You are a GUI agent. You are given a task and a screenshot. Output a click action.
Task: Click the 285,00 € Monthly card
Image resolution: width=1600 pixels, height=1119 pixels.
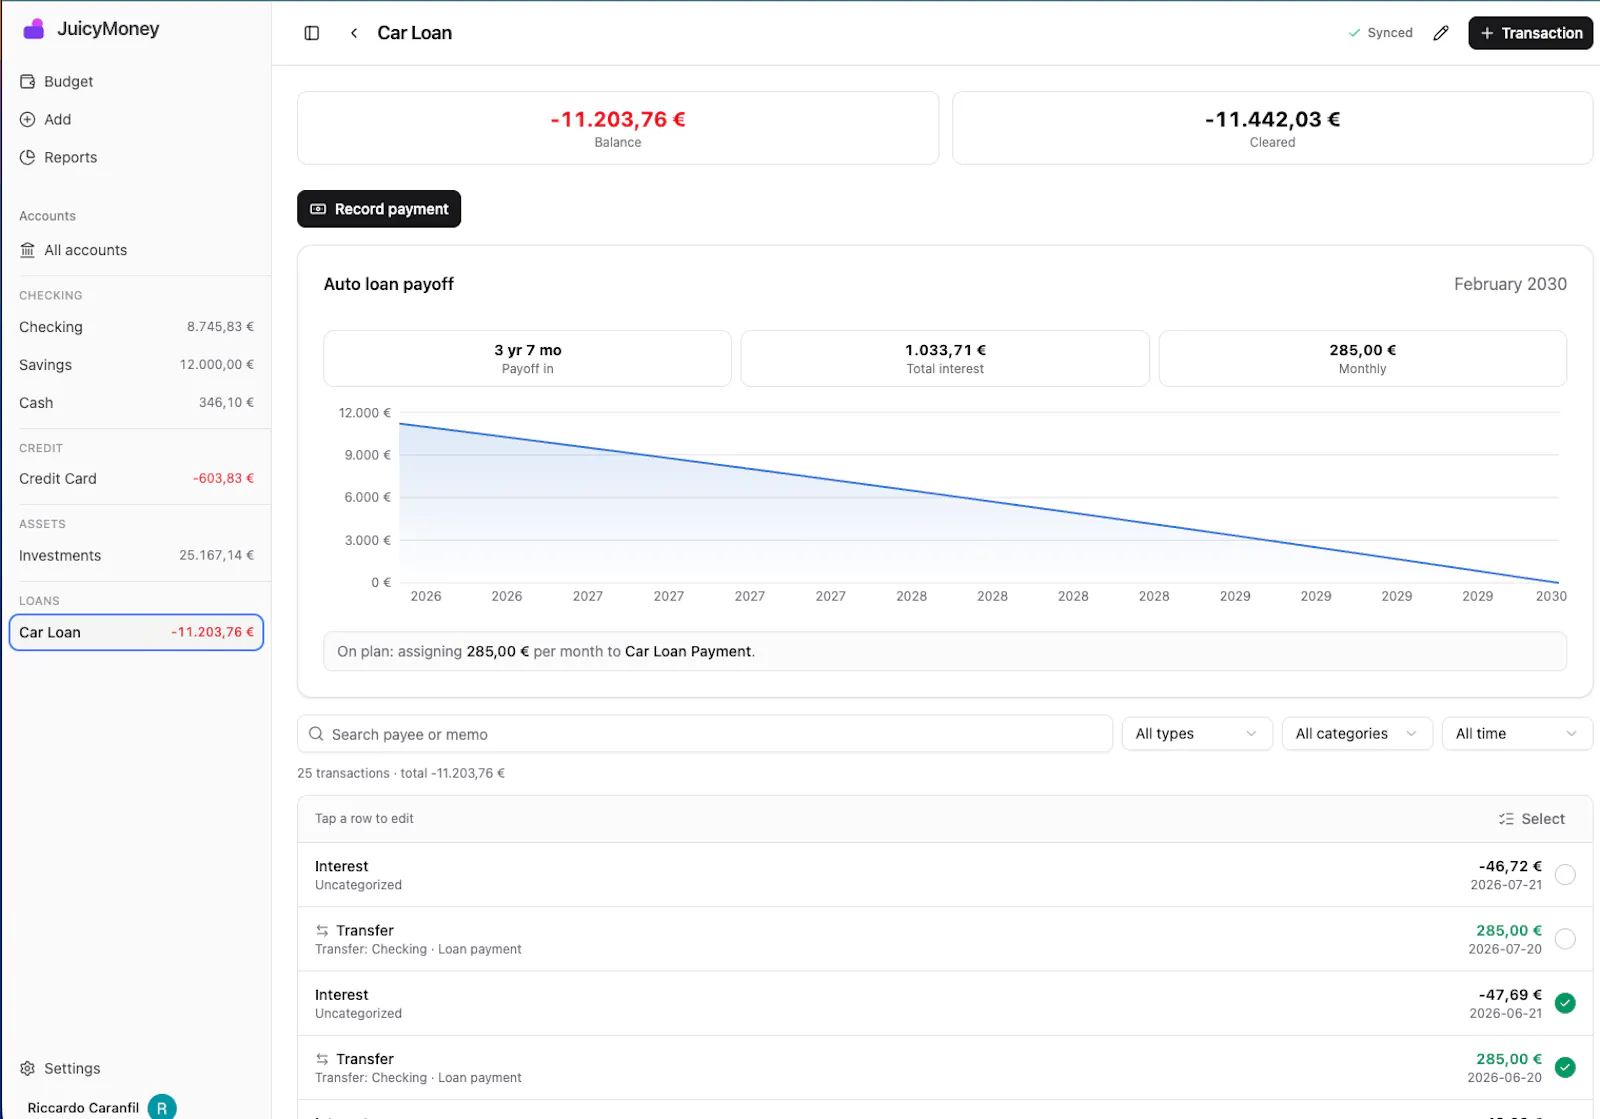pos(1362,359)
